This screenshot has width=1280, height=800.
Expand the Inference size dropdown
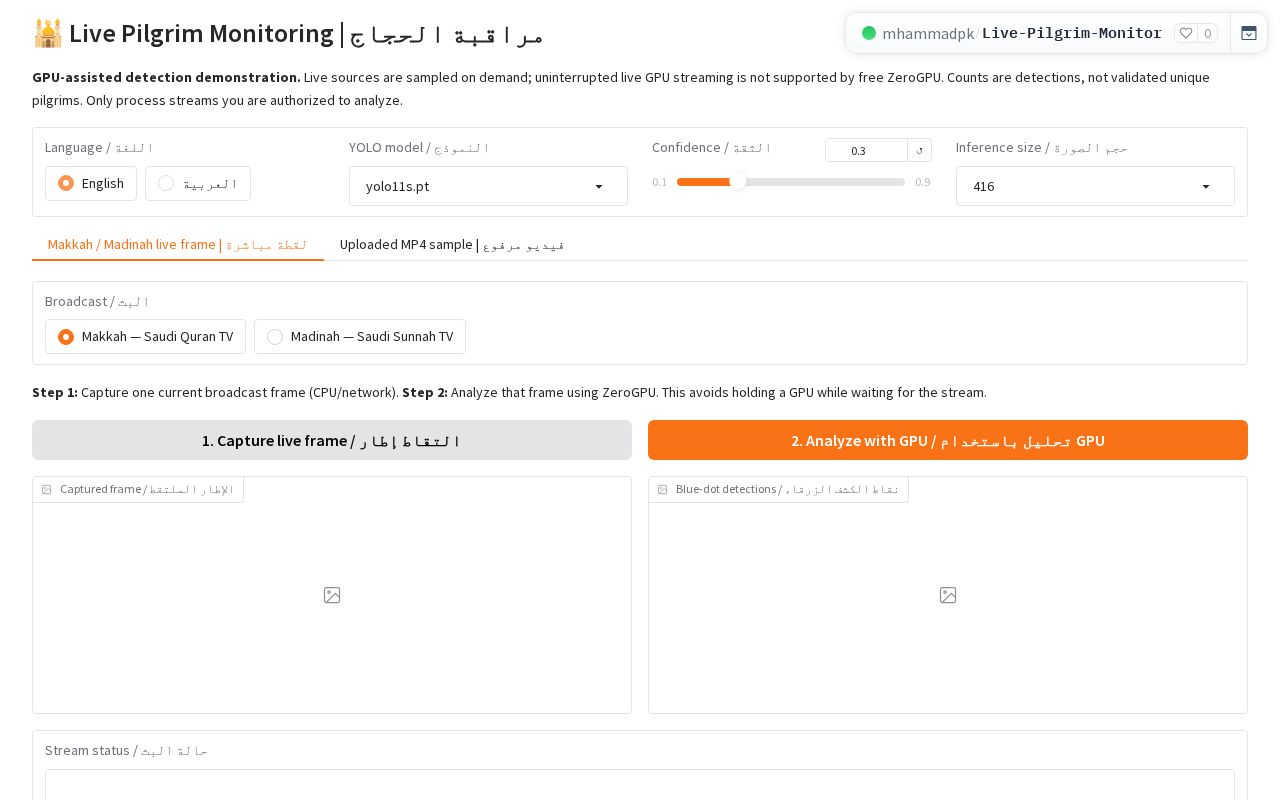(1095, 186)
